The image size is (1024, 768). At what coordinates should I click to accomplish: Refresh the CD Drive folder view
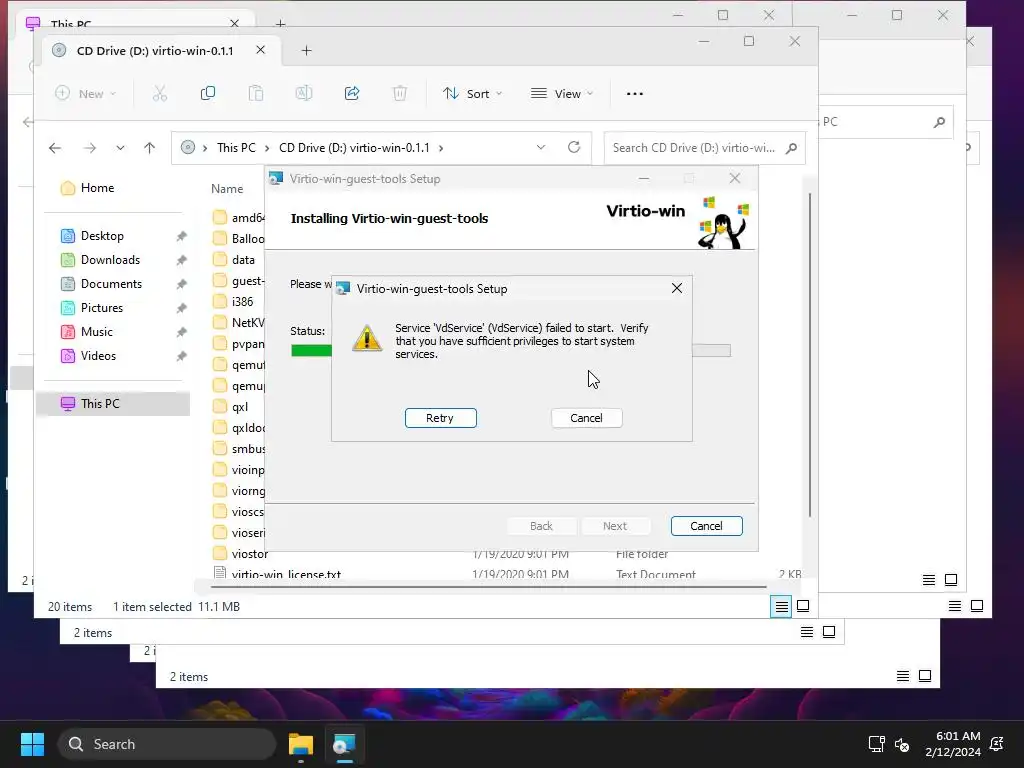574,148
